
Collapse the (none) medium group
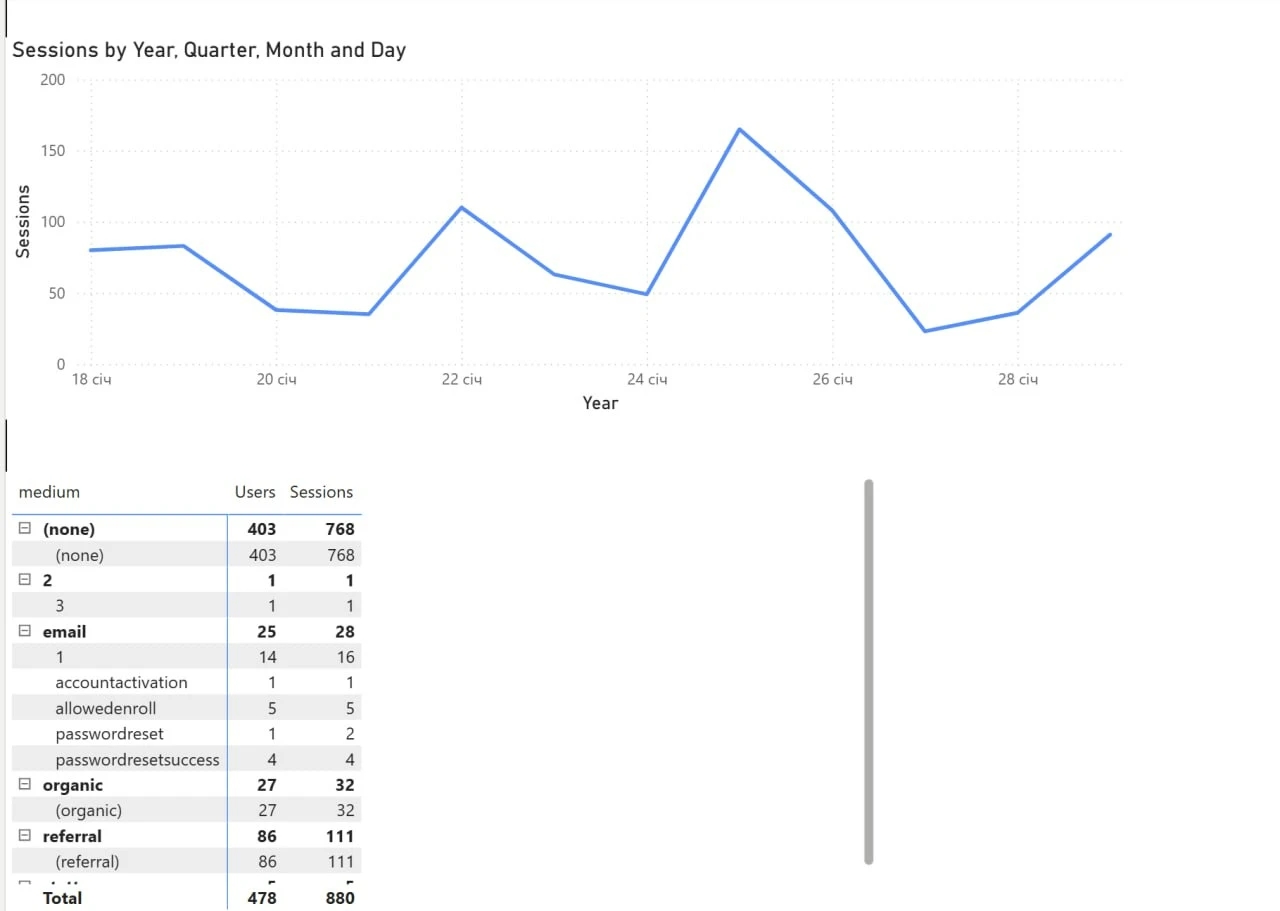pos(26,529)
